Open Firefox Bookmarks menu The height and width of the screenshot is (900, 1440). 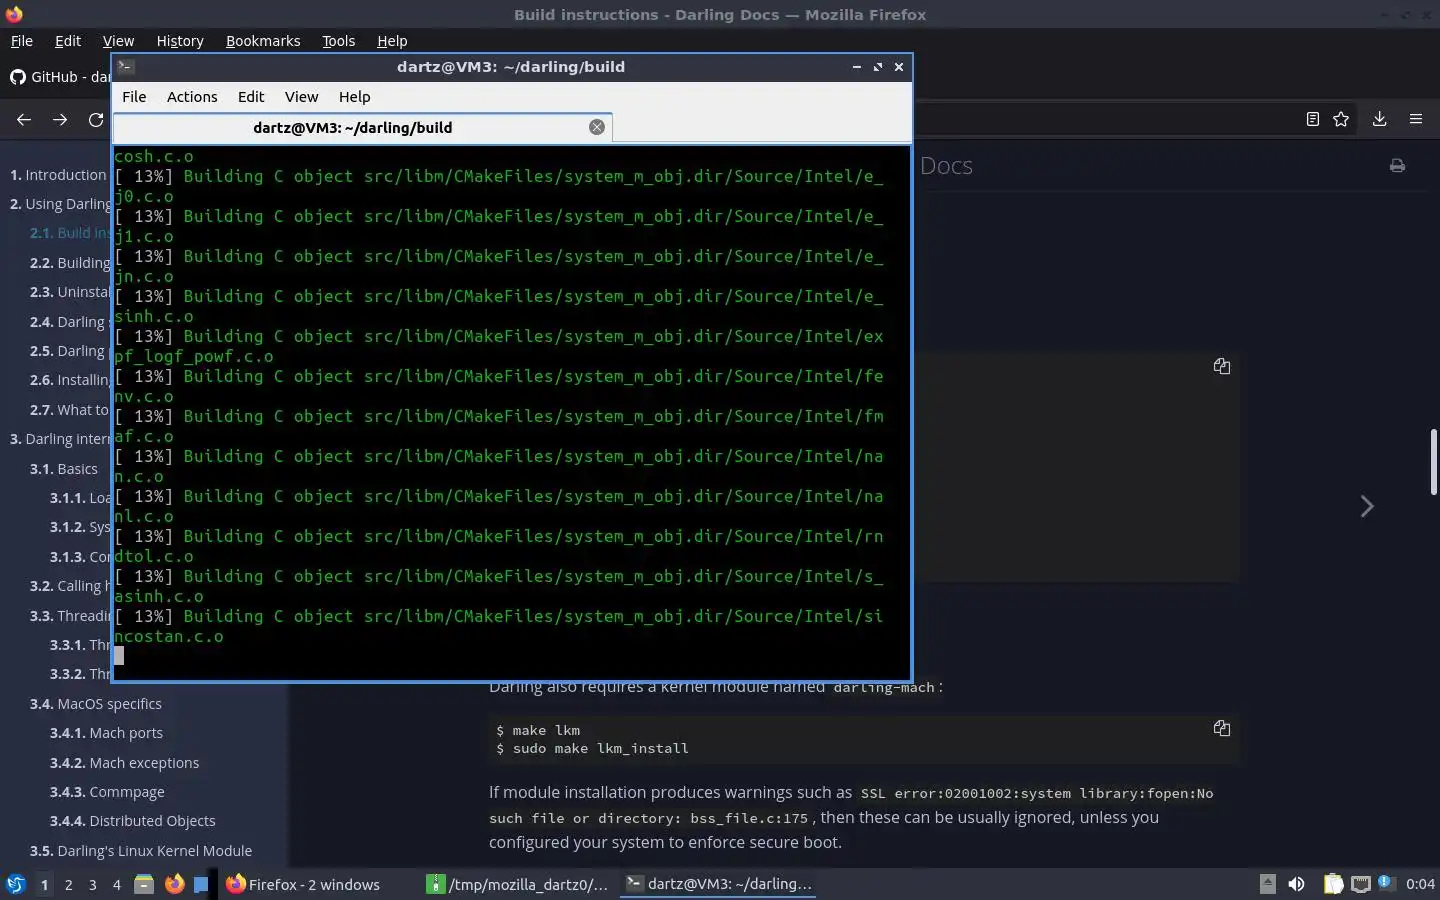click(x=263, y=41)
